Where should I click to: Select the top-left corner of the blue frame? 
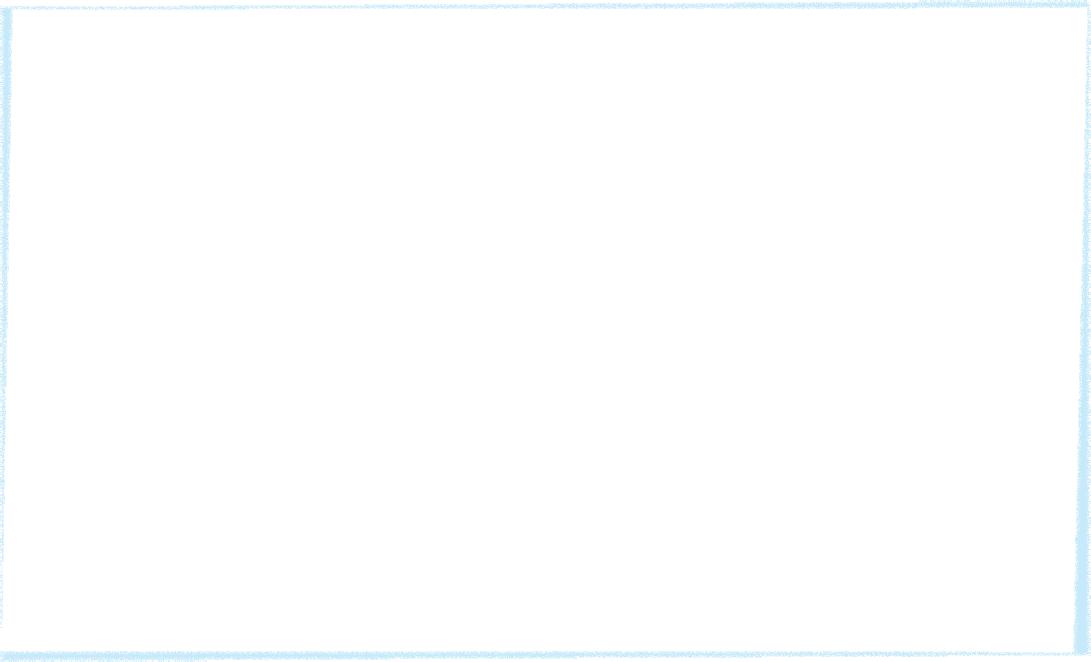point(6,7)
